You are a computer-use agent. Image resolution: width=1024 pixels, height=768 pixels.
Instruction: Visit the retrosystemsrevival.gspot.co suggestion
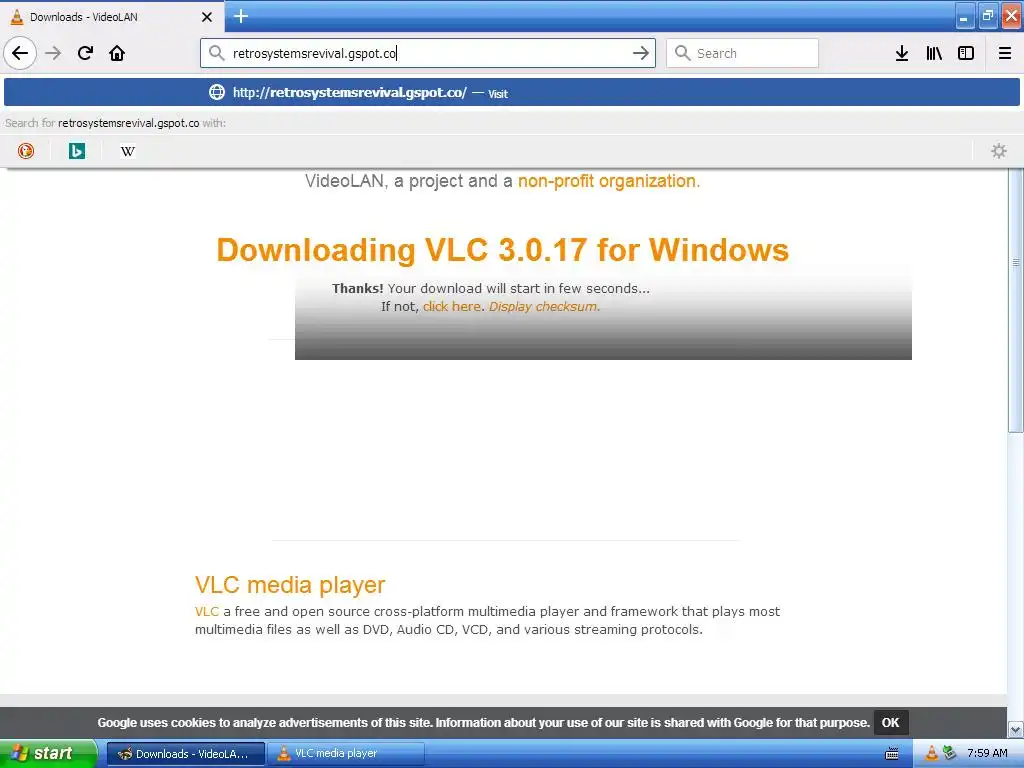(511, 92)
